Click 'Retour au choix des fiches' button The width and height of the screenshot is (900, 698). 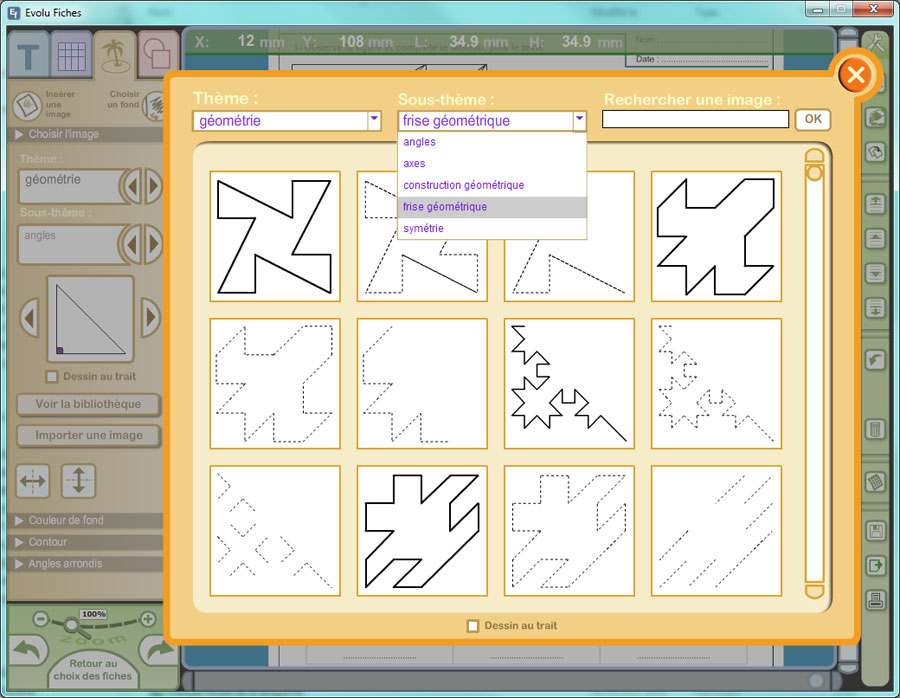tap(93, 670)
